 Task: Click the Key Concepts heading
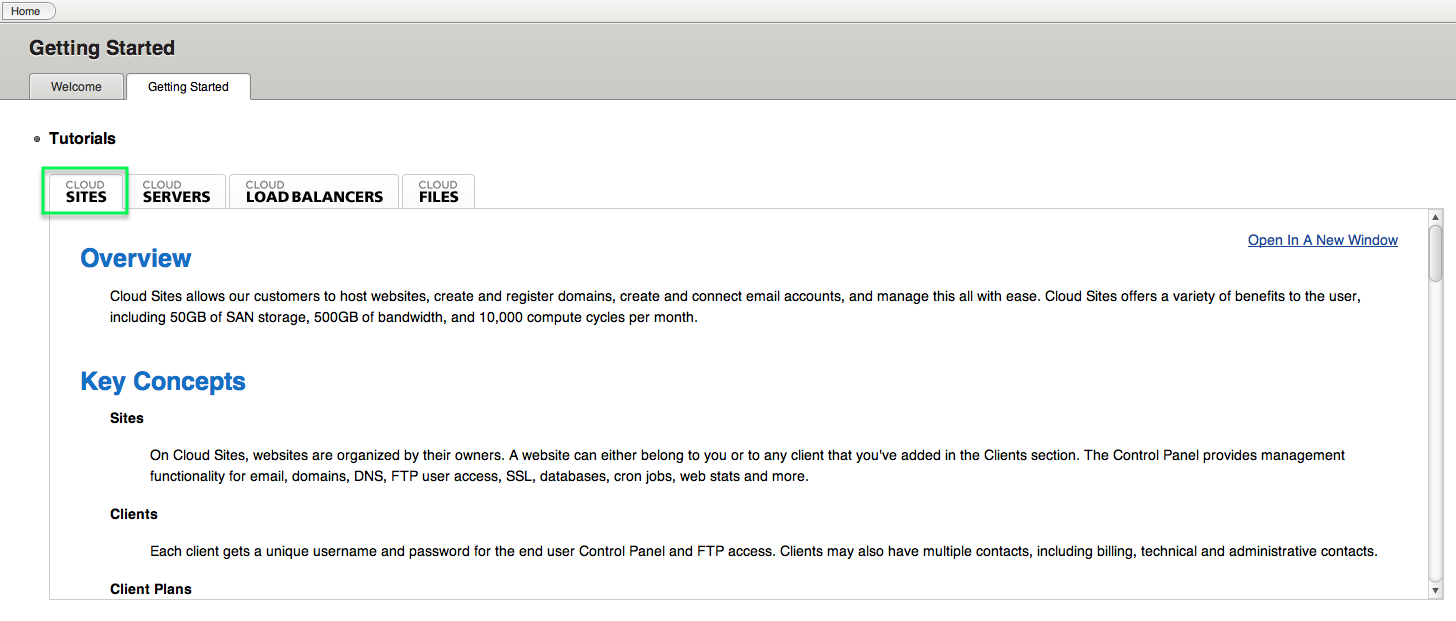tap(163, 382)
